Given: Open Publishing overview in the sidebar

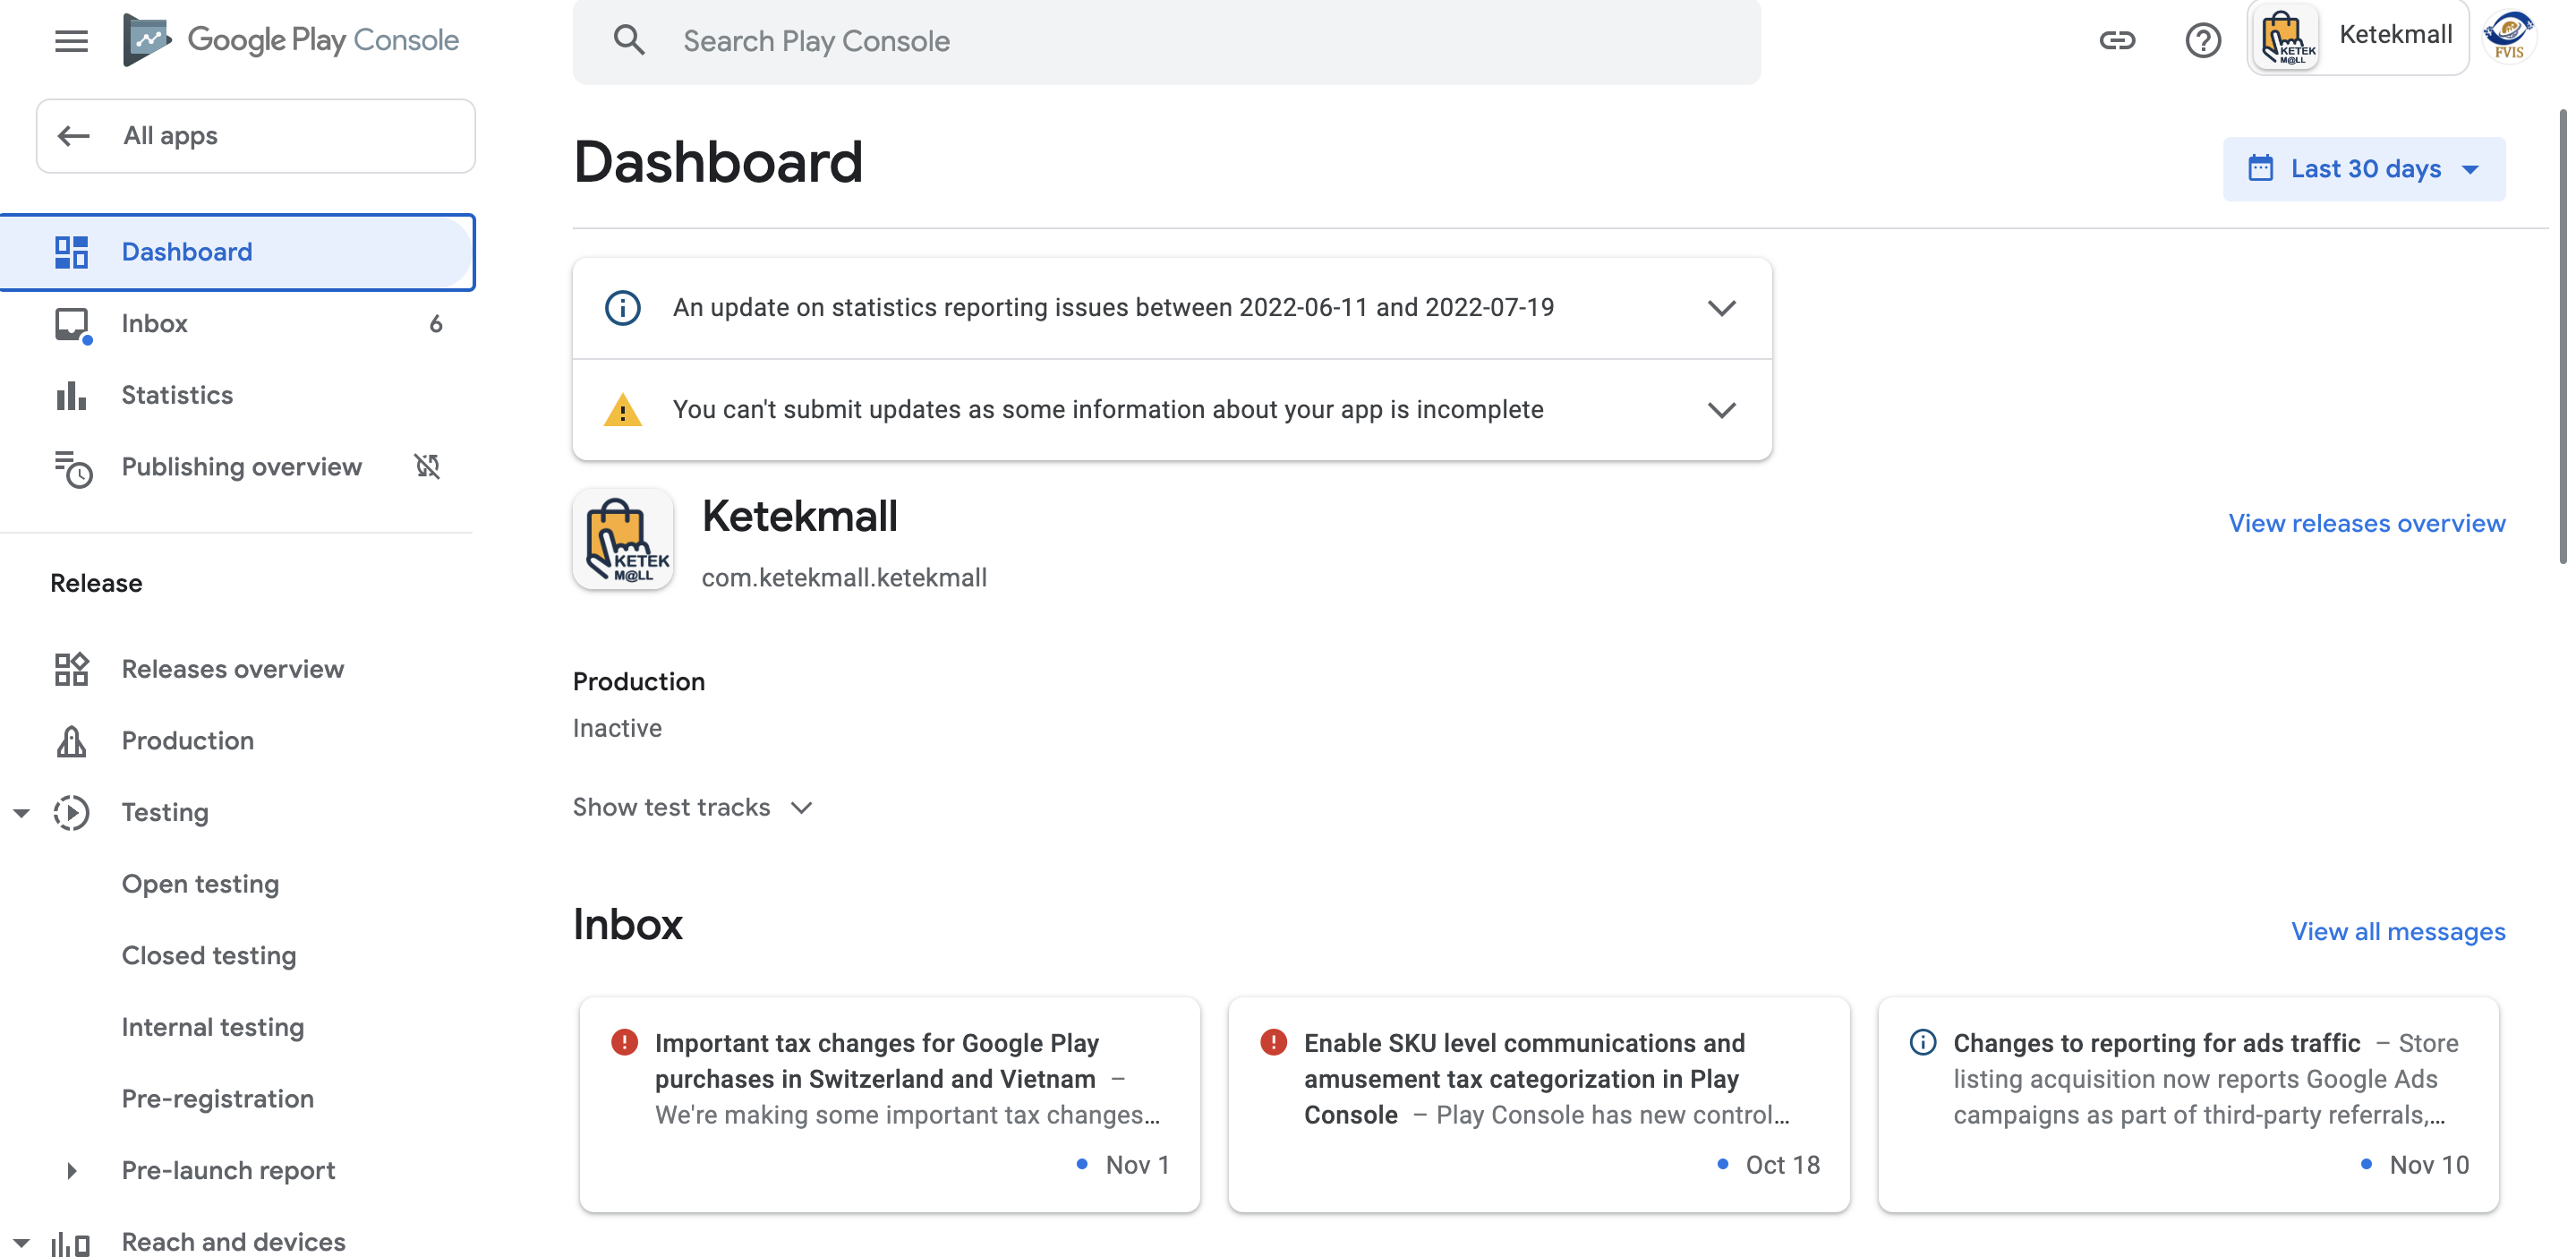Looking at the screenshot, I should (237, 467).
